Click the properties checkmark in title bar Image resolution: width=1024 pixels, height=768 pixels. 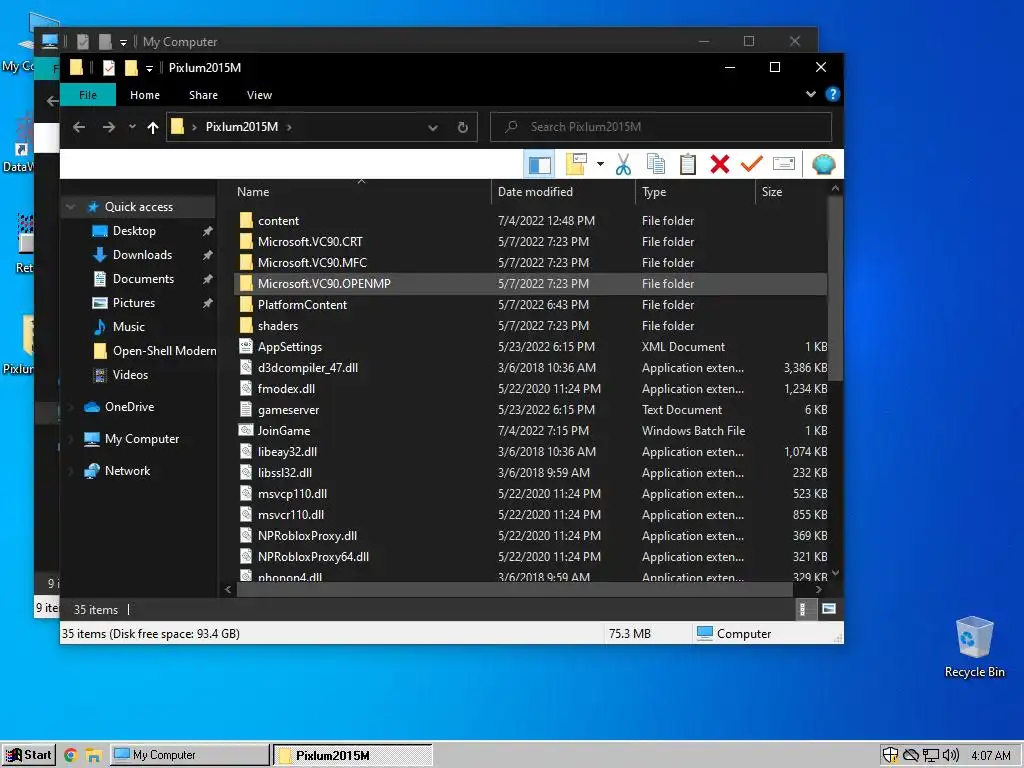pos(108,67)
